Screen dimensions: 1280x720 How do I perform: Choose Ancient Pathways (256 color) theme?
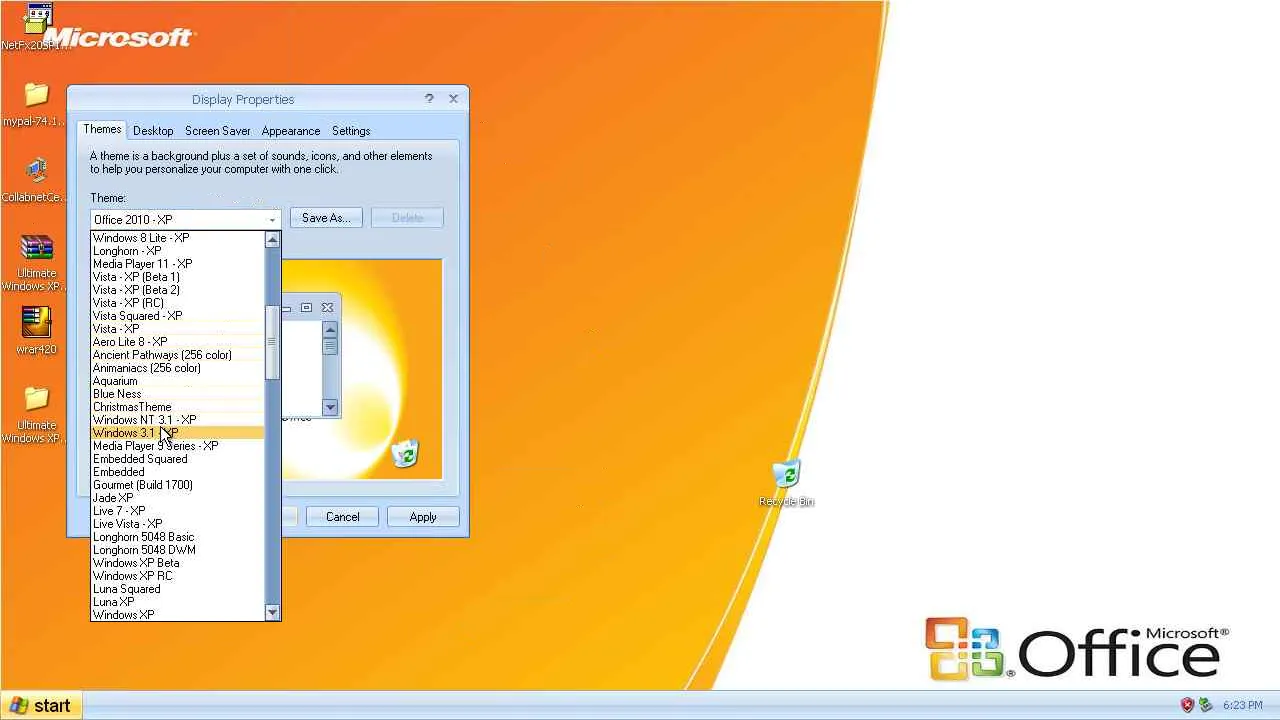click(178, 355)
